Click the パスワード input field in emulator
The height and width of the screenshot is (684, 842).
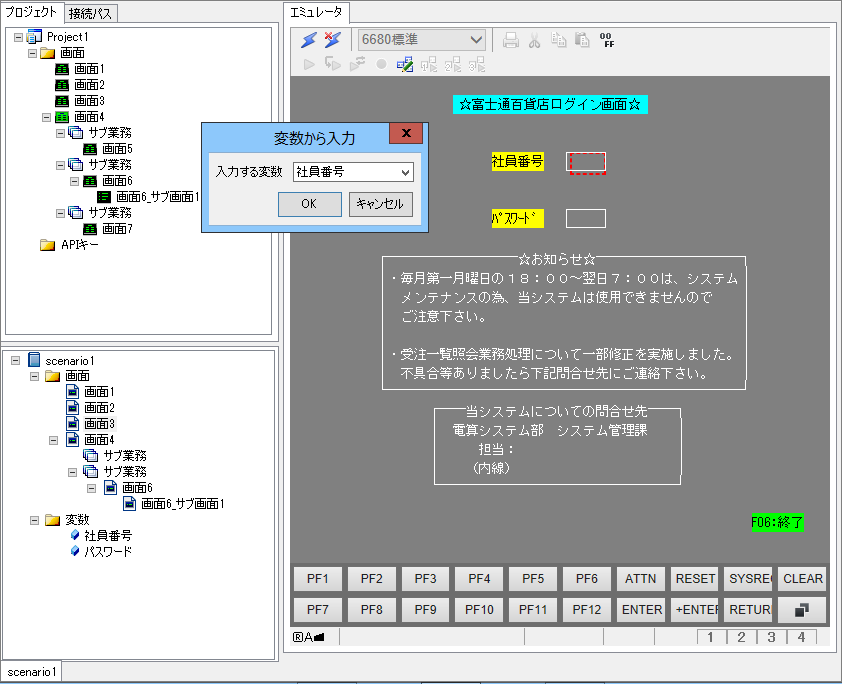(585, 218)
